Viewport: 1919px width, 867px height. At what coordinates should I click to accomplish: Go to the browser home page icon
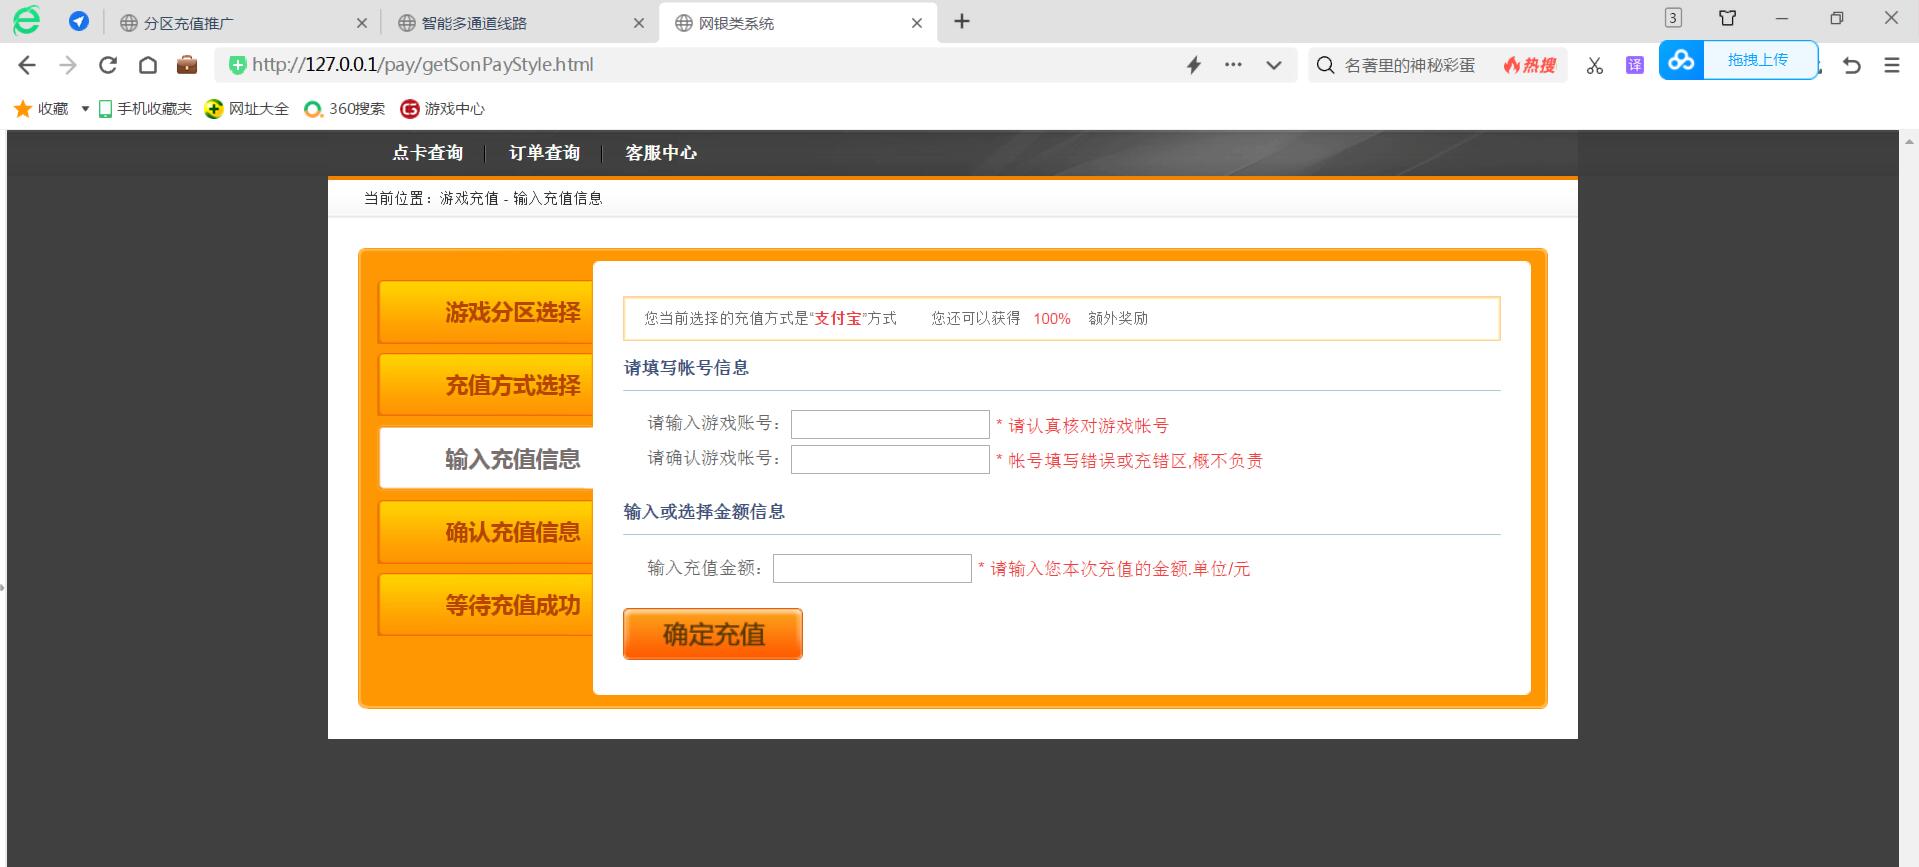click(x=148, y=65)
